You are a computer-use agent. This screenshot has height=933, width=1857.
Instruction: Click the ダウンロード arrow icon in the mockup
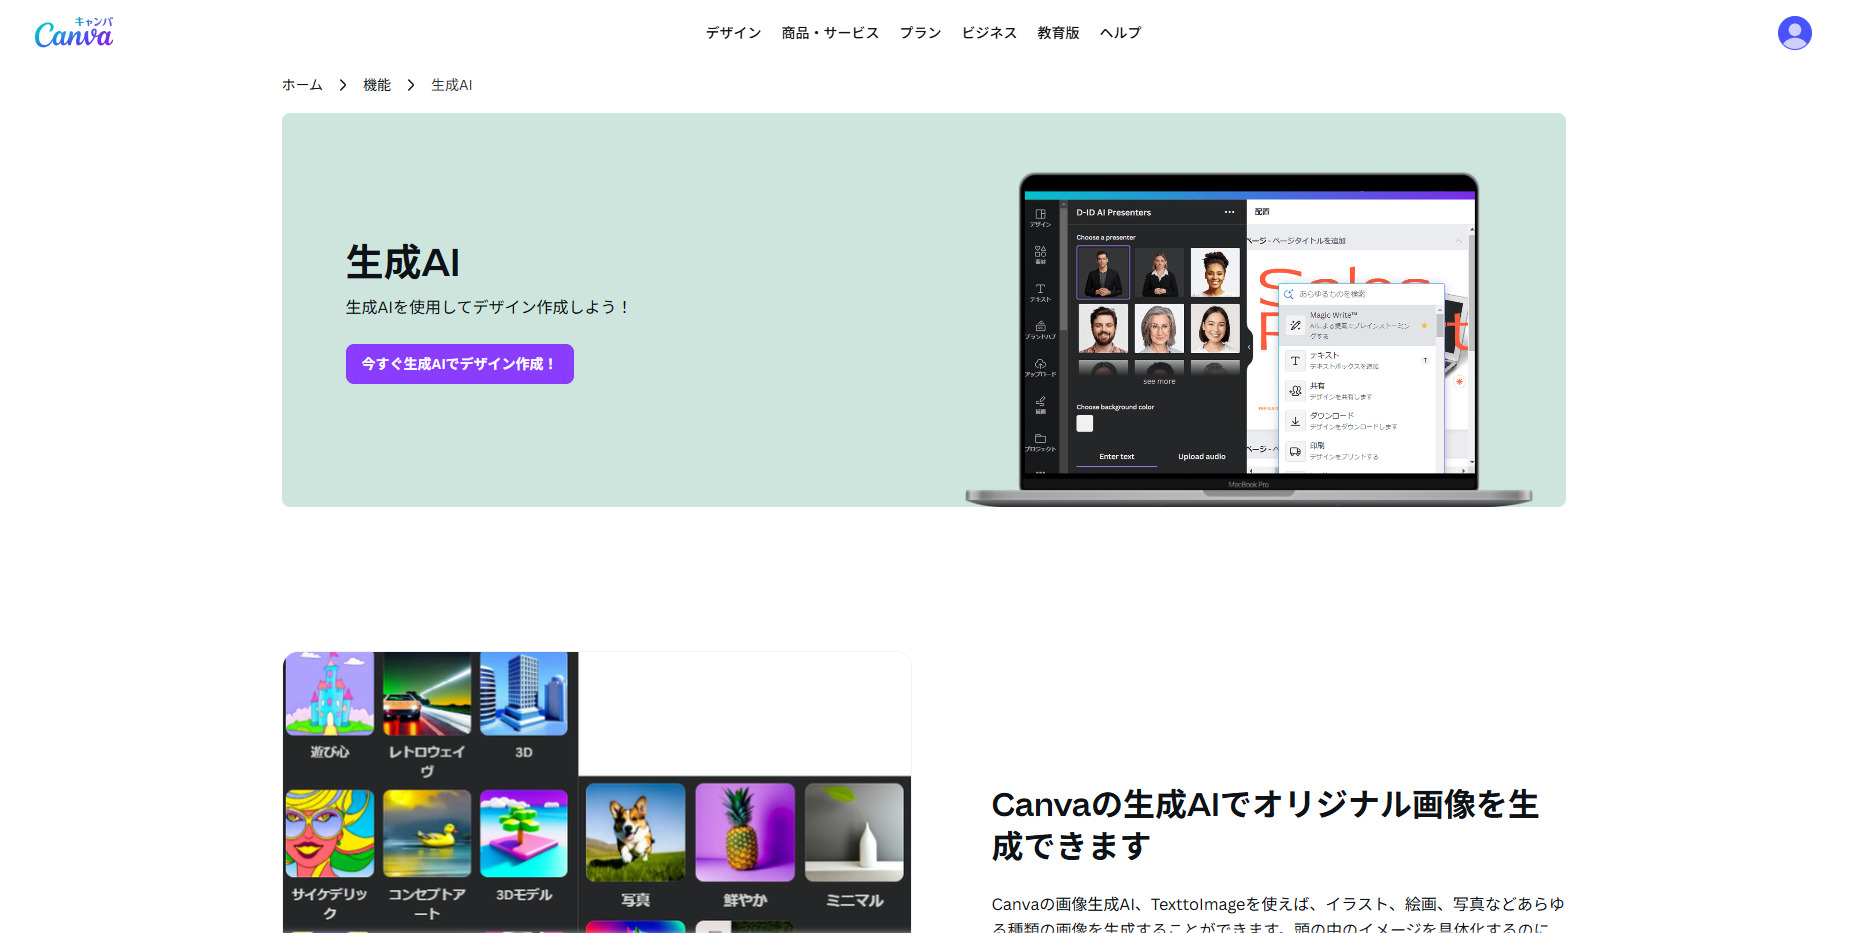coord(1295,421)
